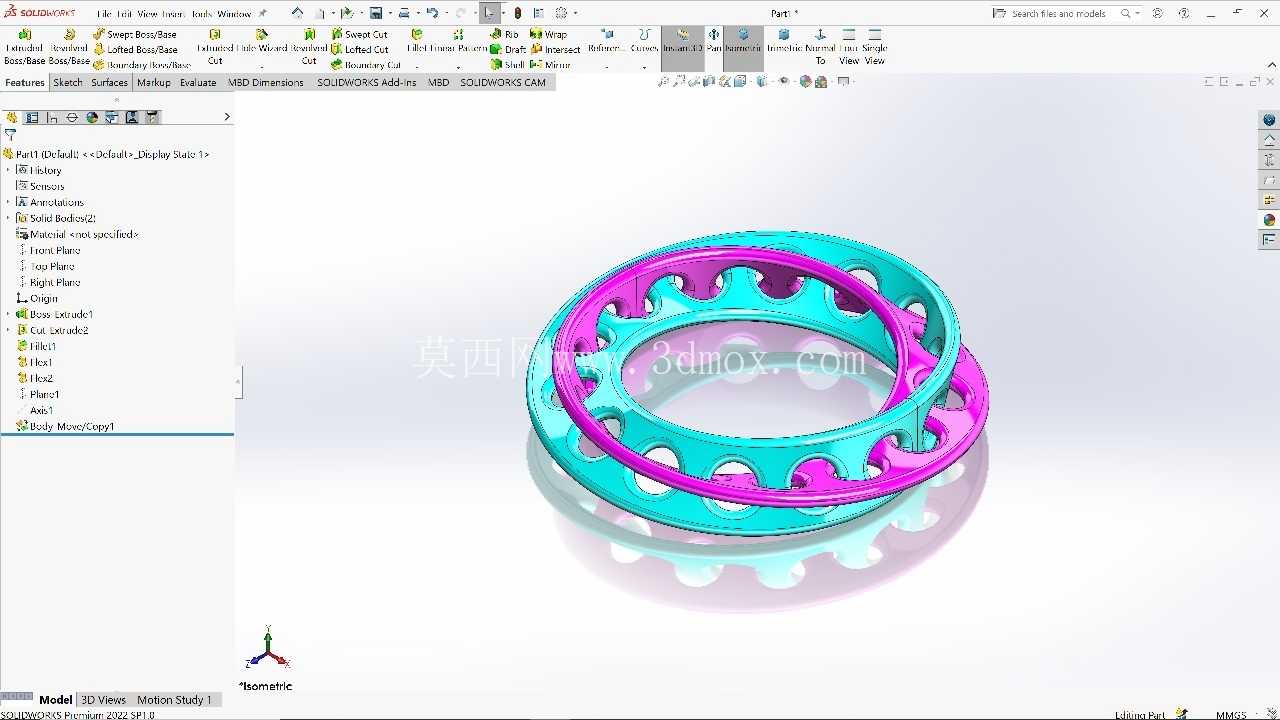Select the Mirror tool

pos(550,64)
